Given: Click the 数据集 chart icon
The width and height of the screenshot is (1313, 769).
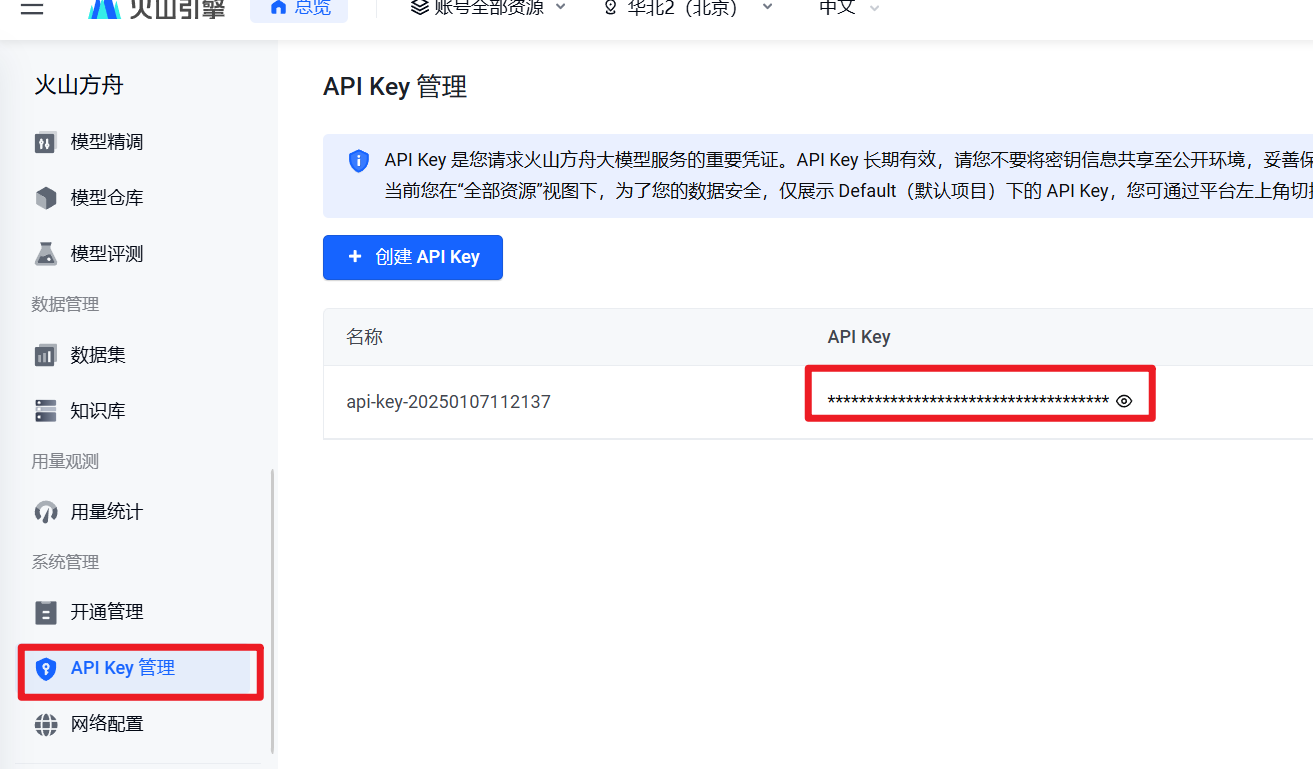Looking at the screenshot, I should [46, 355].
